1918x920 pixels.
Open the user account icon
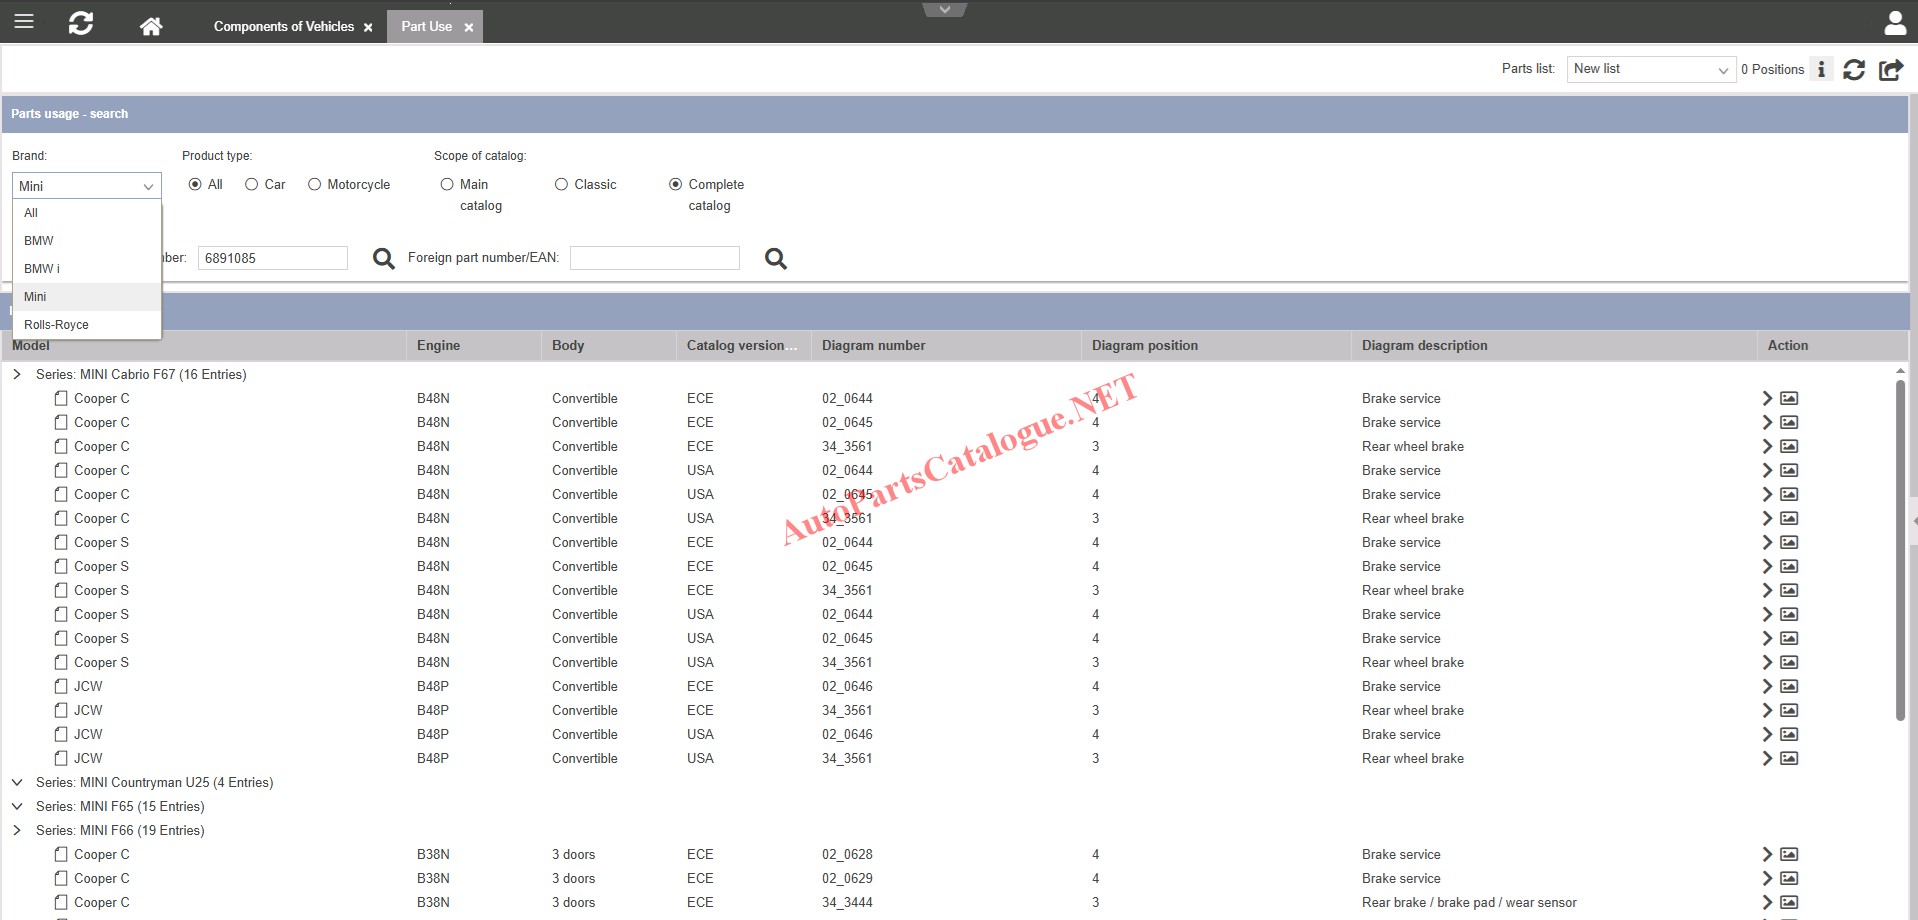point(1894,23)
